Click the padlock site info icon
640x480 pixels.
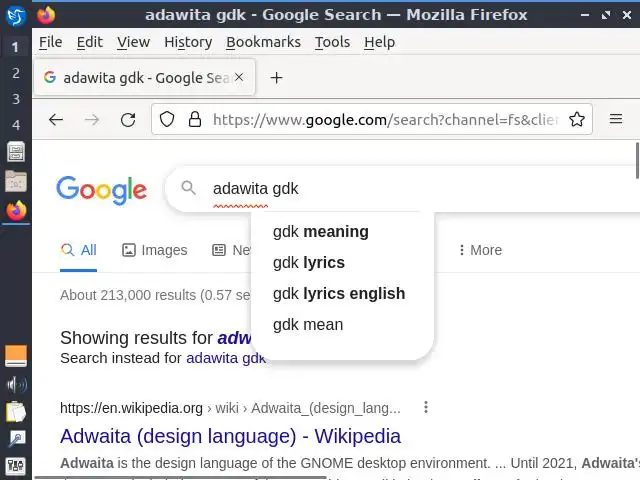[194, 120]
